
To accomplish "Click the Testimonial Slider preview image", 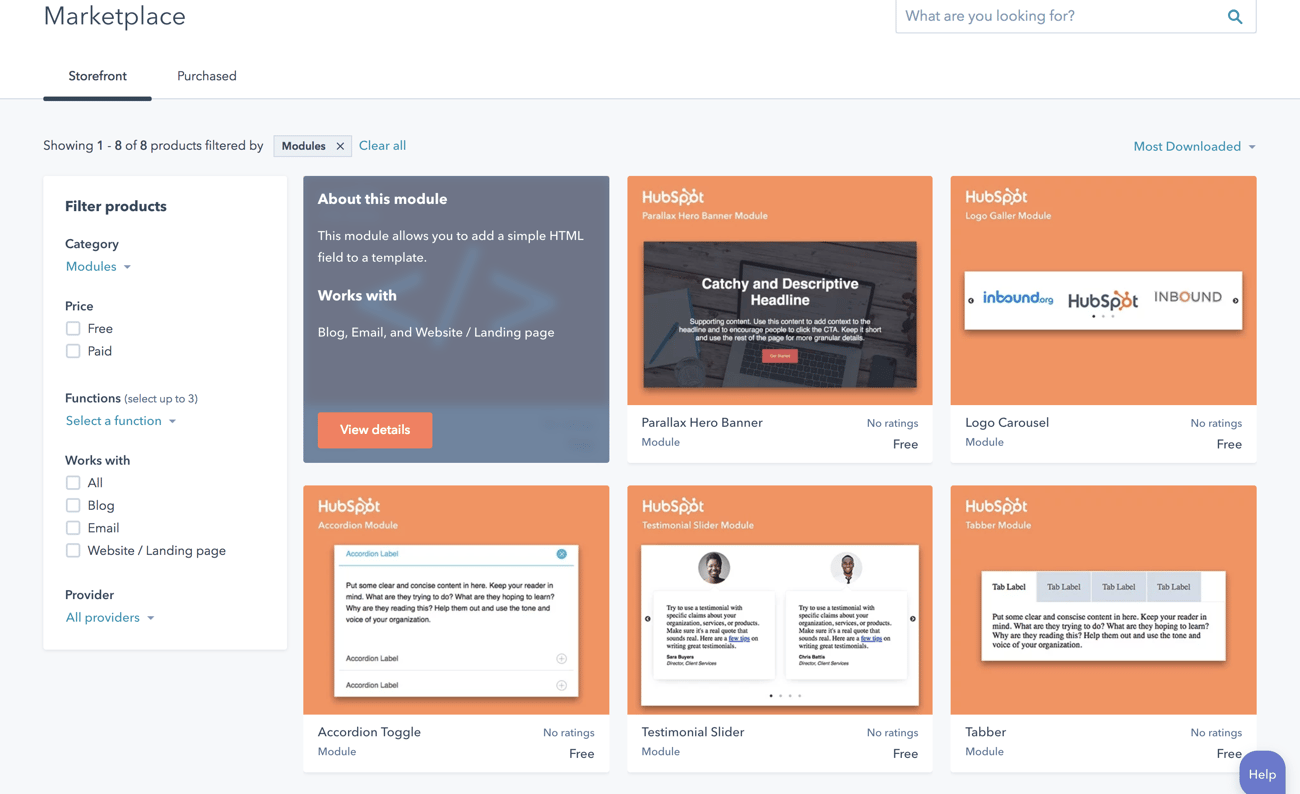I will (x=780, y=625).
